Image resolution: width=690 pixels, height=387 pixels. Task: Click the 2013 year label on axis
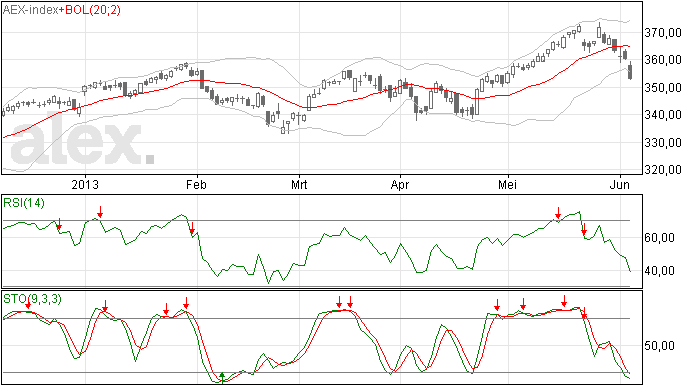pos(85,184)
